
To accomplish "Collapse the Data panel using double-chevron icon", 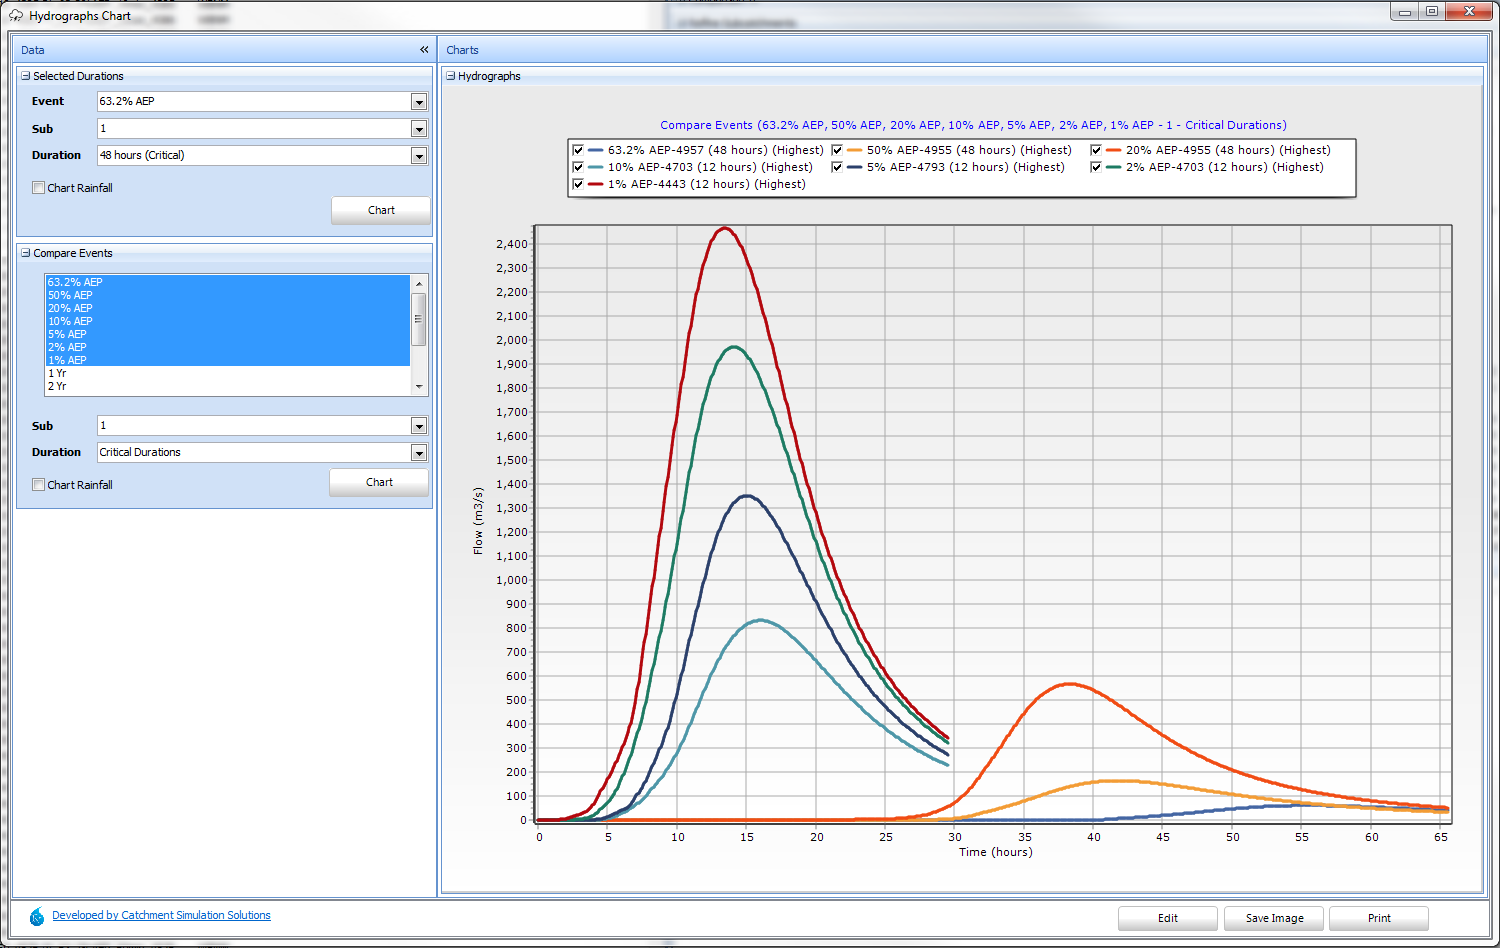I will click(424, 49).
